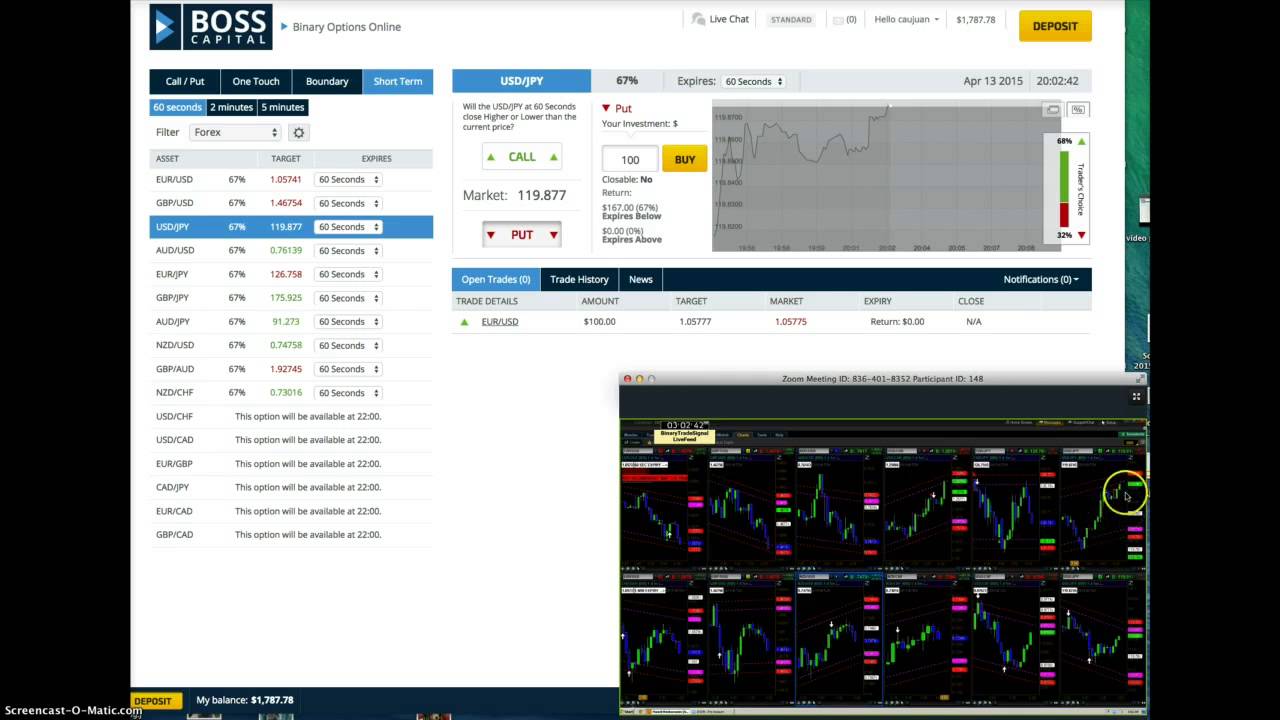This screenshot has height=720, width=1280.
Task: Toggle the percent view chart icon
Action: pyautogui.click(x=1077, y=110)
